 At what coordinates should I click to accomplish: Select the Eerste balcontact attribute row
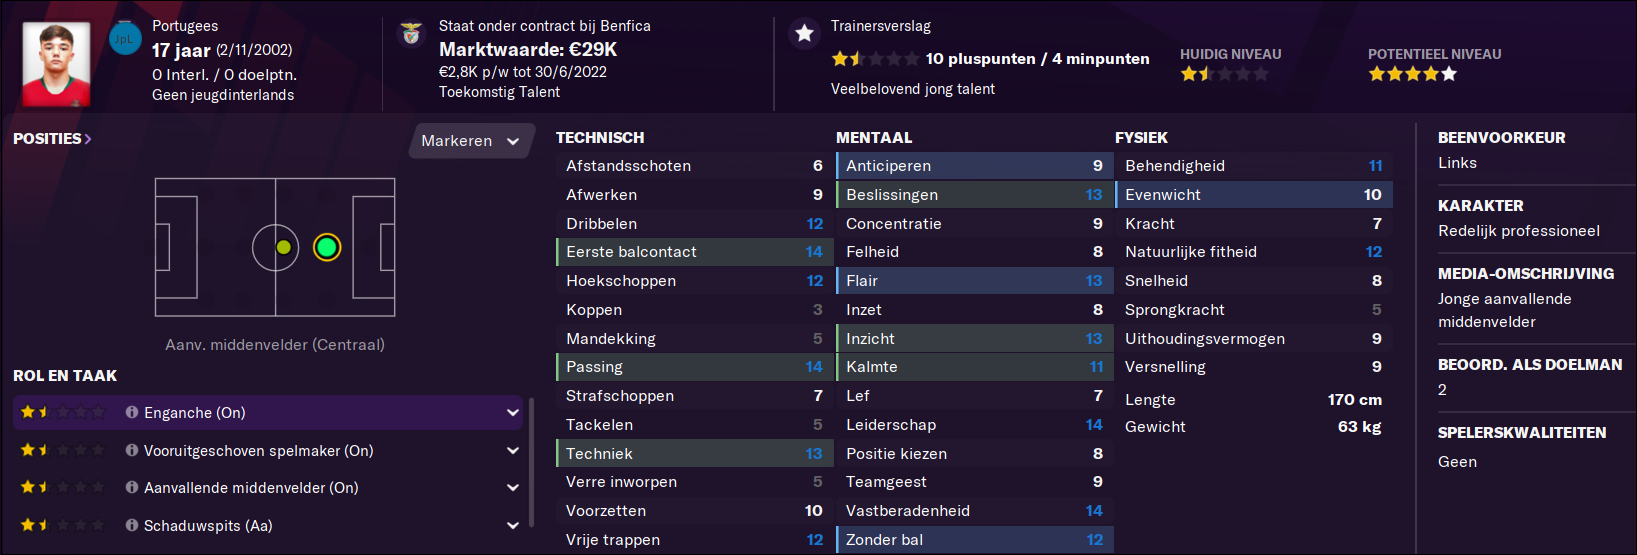point(694,252)
